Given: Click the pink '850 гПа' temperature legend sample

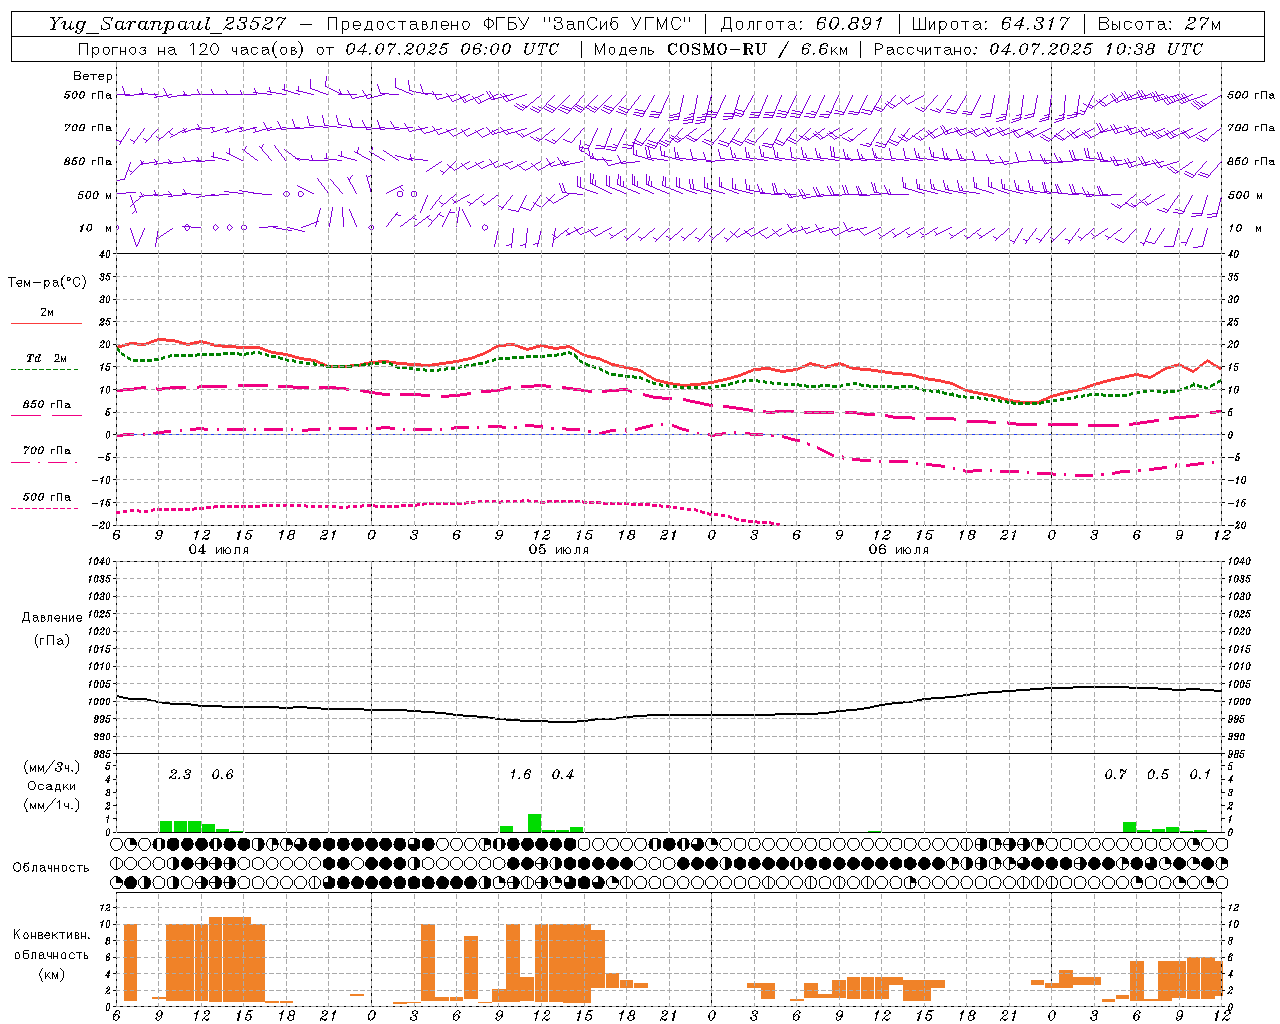Looking at the screenshot, I should pos(47,415).
